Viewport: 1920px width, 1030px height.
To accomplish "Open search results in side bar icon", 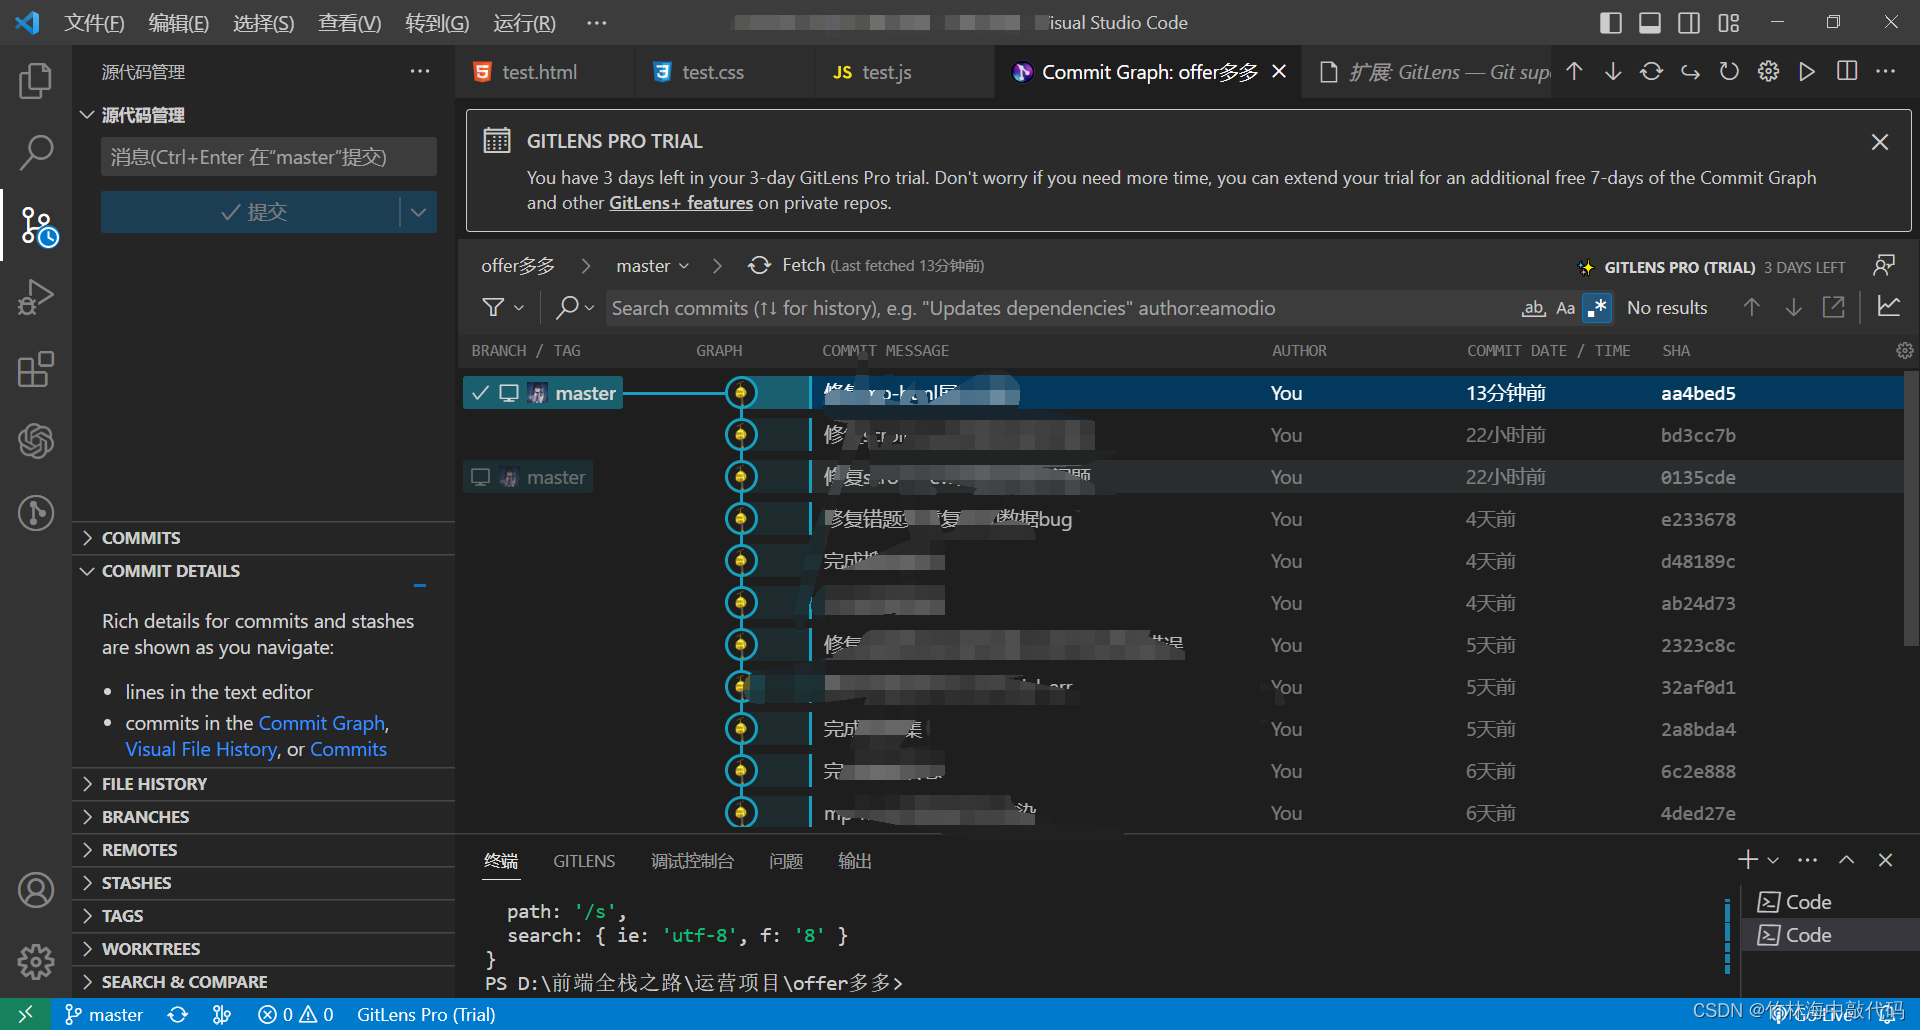I will tap(1834, 307).
